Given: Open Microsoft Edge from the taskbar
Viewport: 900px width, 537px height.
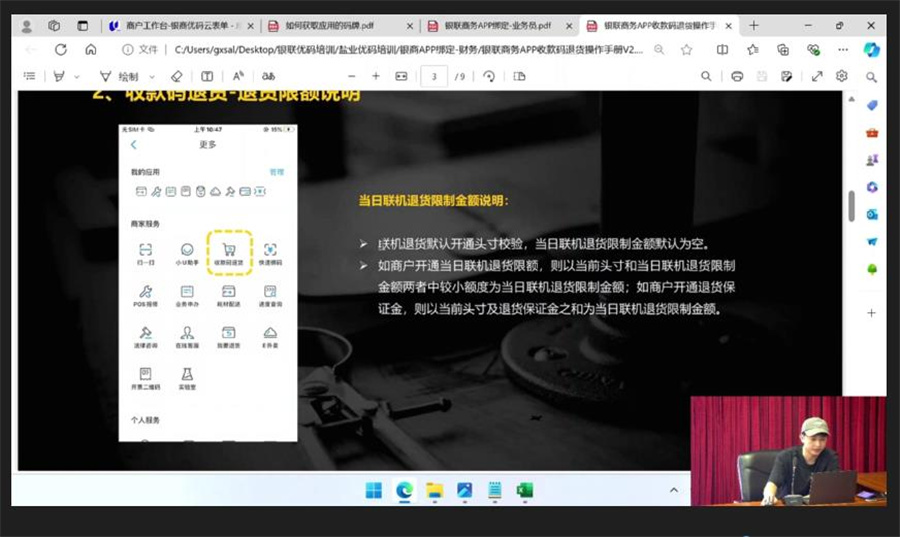Looking at the screenshot, I should click(x=404, y=491).
